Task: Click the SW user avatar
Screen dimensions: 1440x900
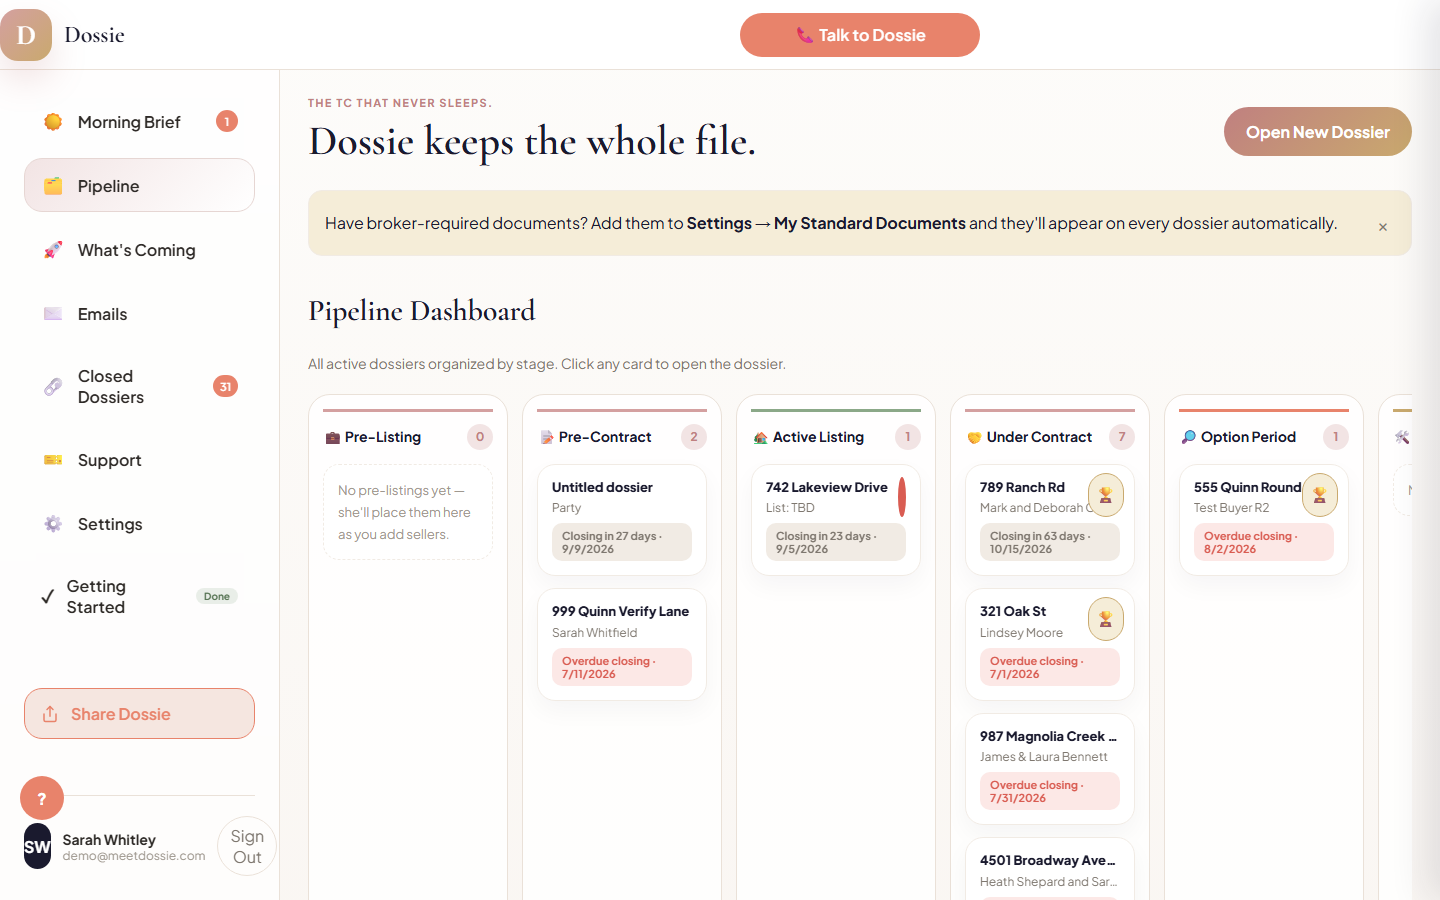Action: 37,847
